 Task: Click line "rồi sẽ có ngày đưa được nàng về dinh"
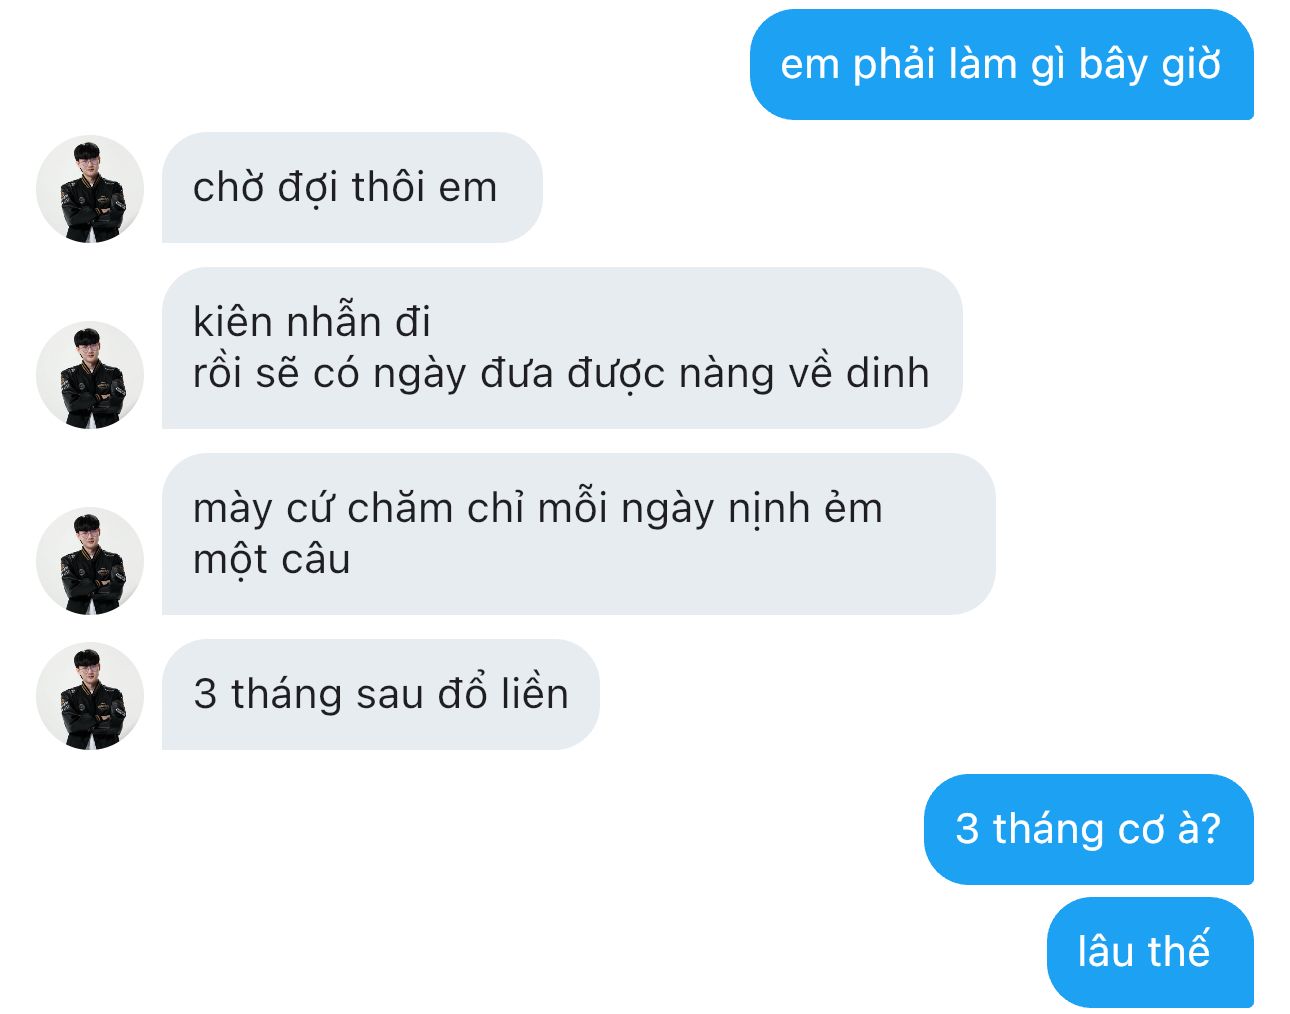(x=561, y=374)
